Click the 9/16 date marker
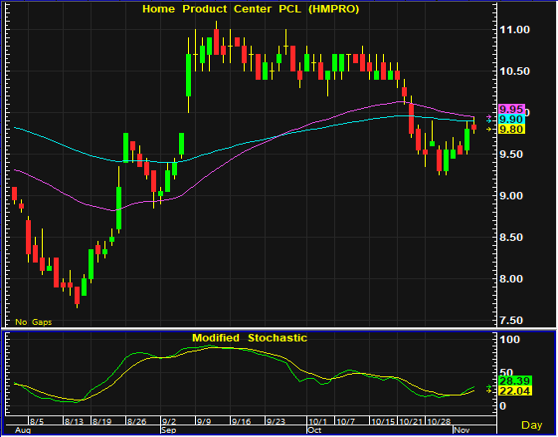Image resolution: width=558 pixels, height=437 pixels. (x=241, y=422)
